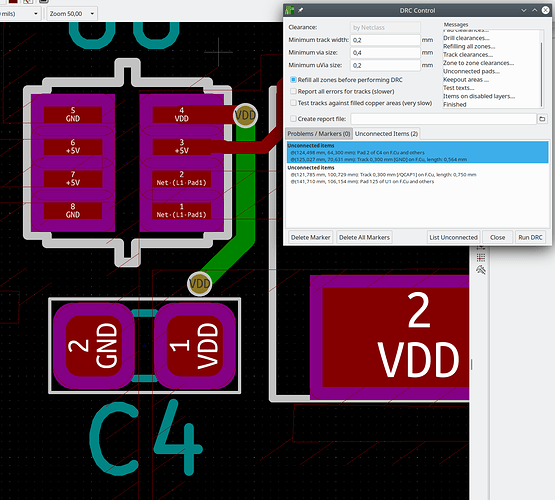Click C4 pad 2 GND
This screenshot has height=500, width=555.
93,346
